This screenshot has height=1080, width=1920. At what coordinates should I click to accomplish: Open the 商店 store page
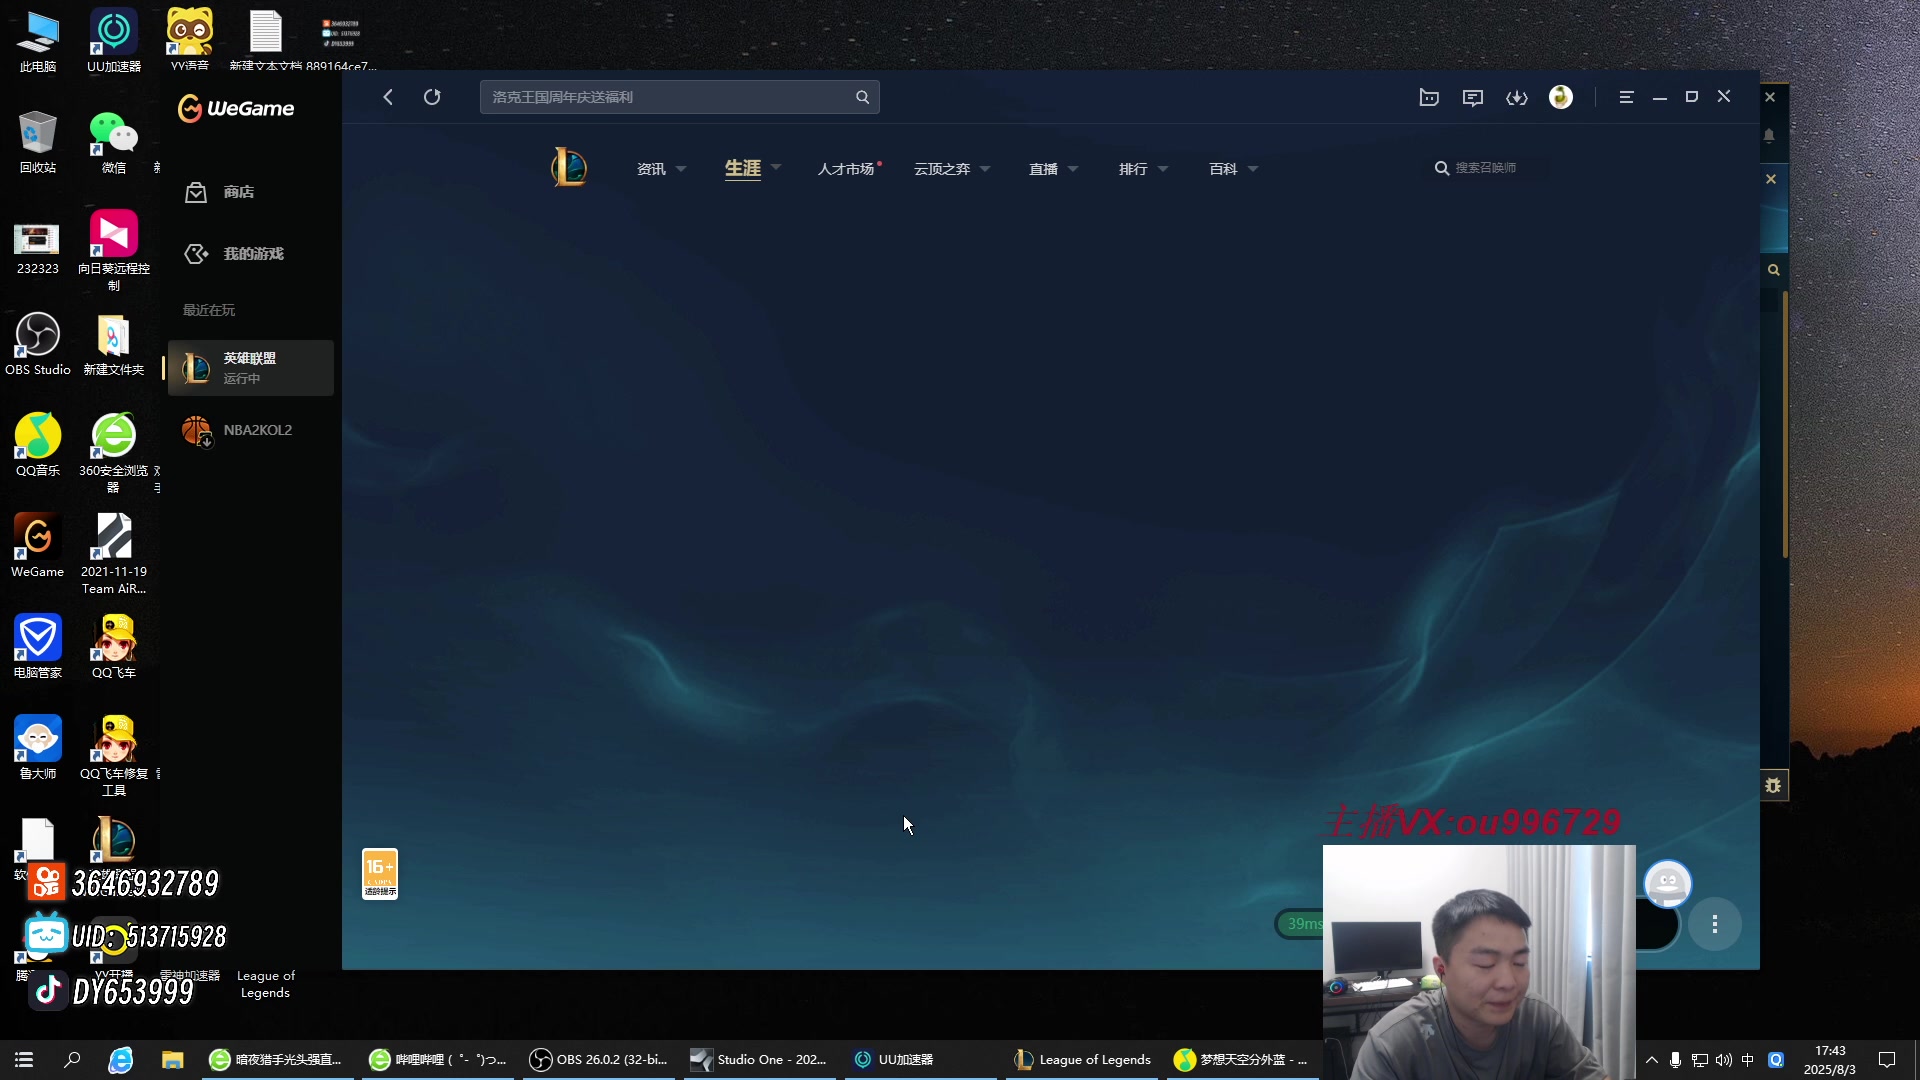click(x=250, y=192)
